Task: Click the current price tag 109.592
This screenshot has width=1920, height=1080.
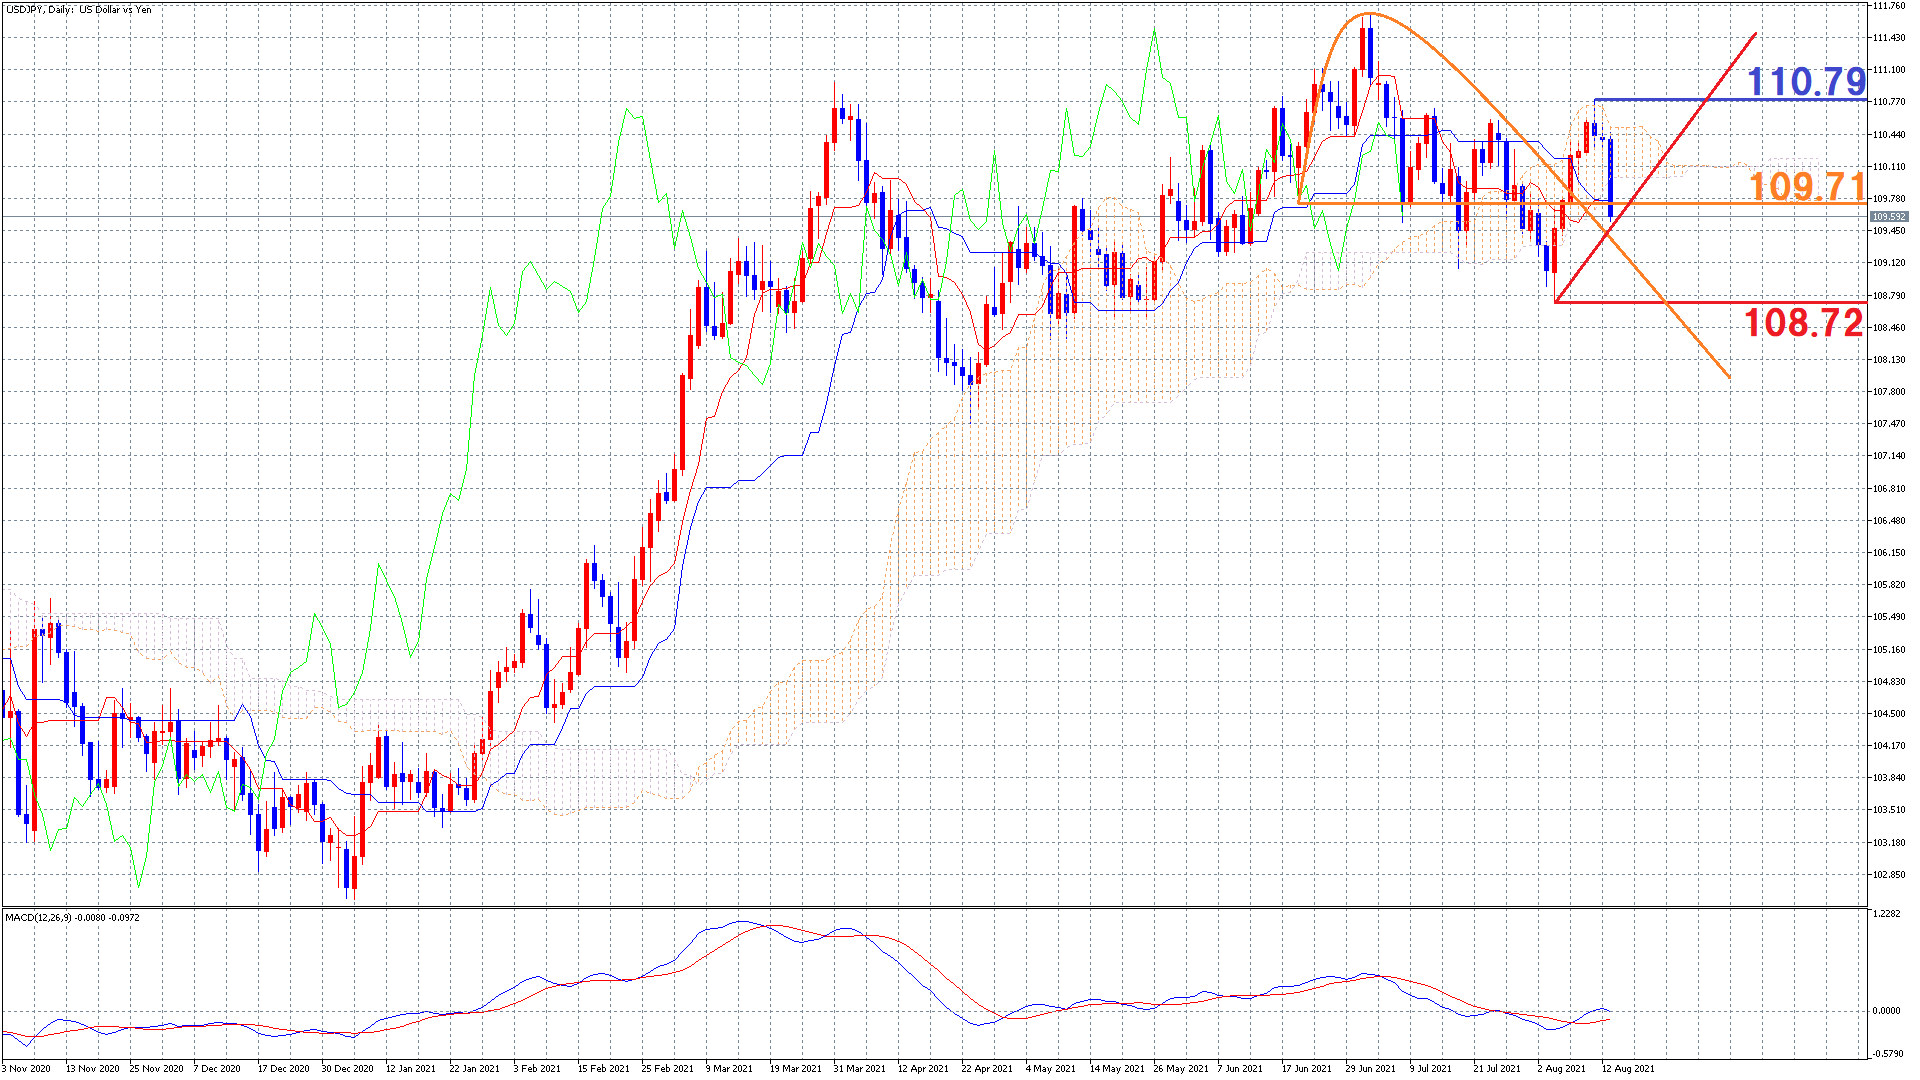Action: click(x=1888, y=216)
